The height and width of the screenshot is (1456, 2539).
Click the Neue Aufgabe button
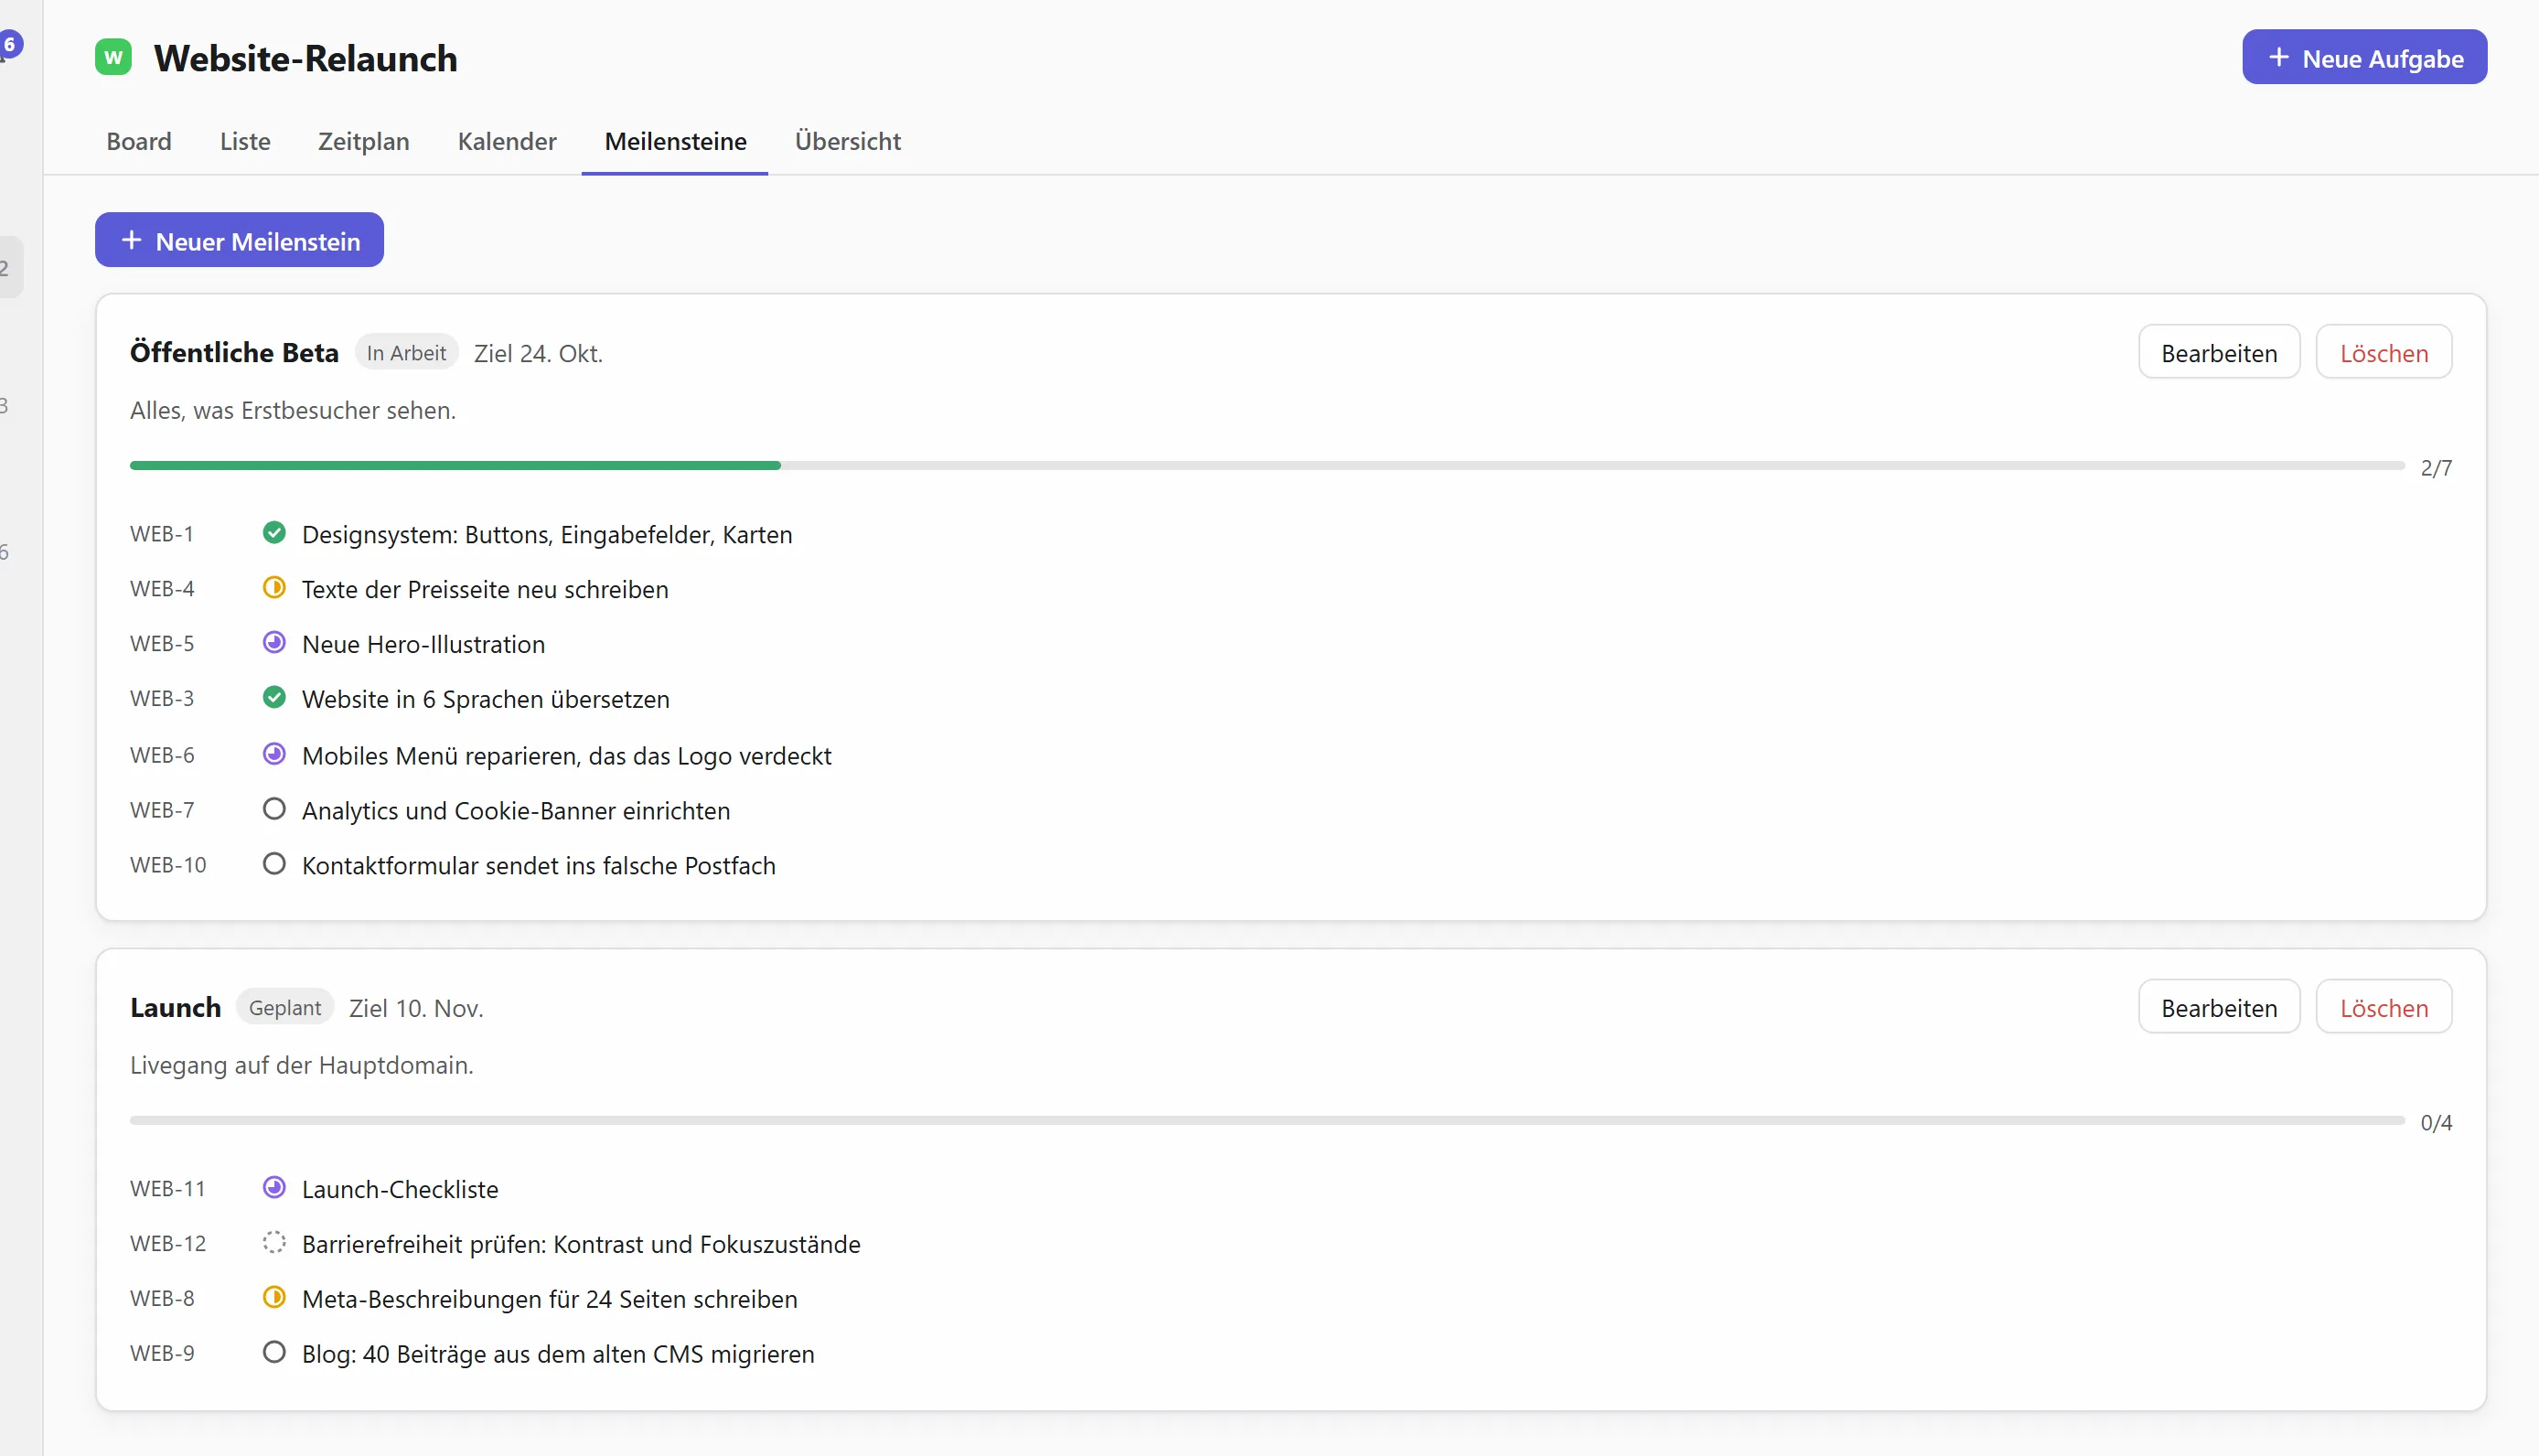tap(2364, 58)
